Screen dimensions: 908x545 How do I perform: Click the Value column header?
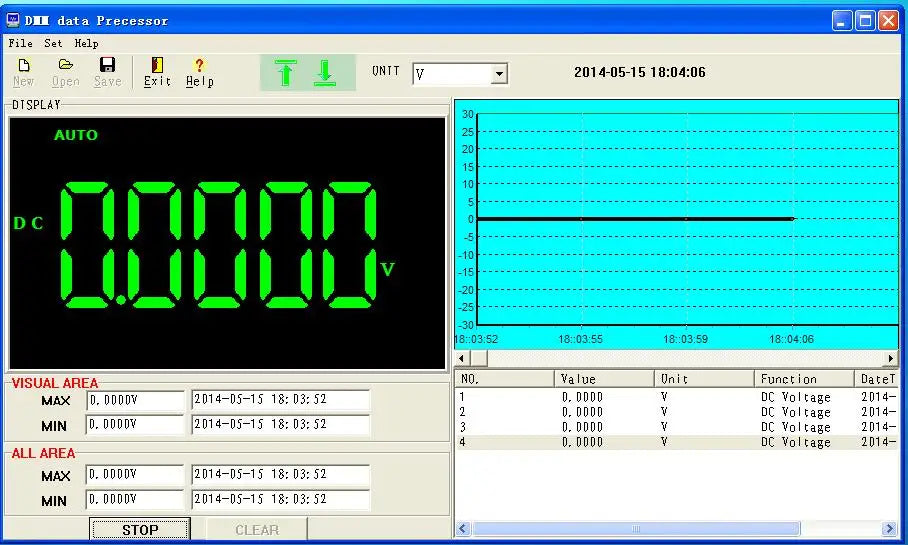604,379
